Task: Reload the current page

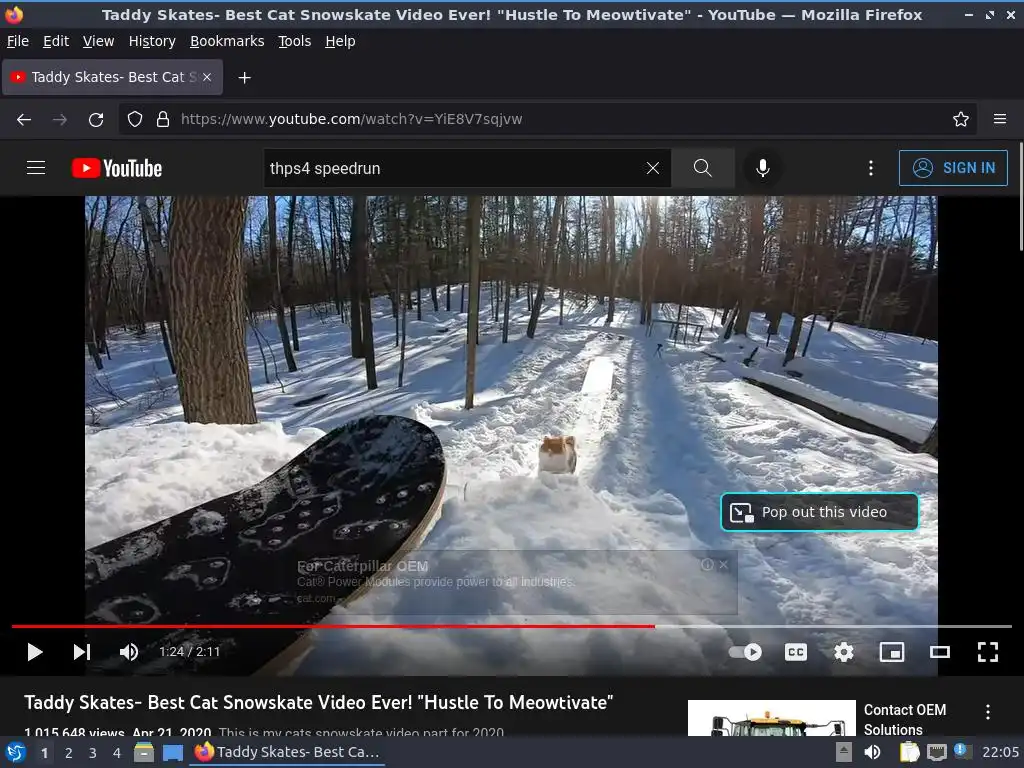Action: 96,119
